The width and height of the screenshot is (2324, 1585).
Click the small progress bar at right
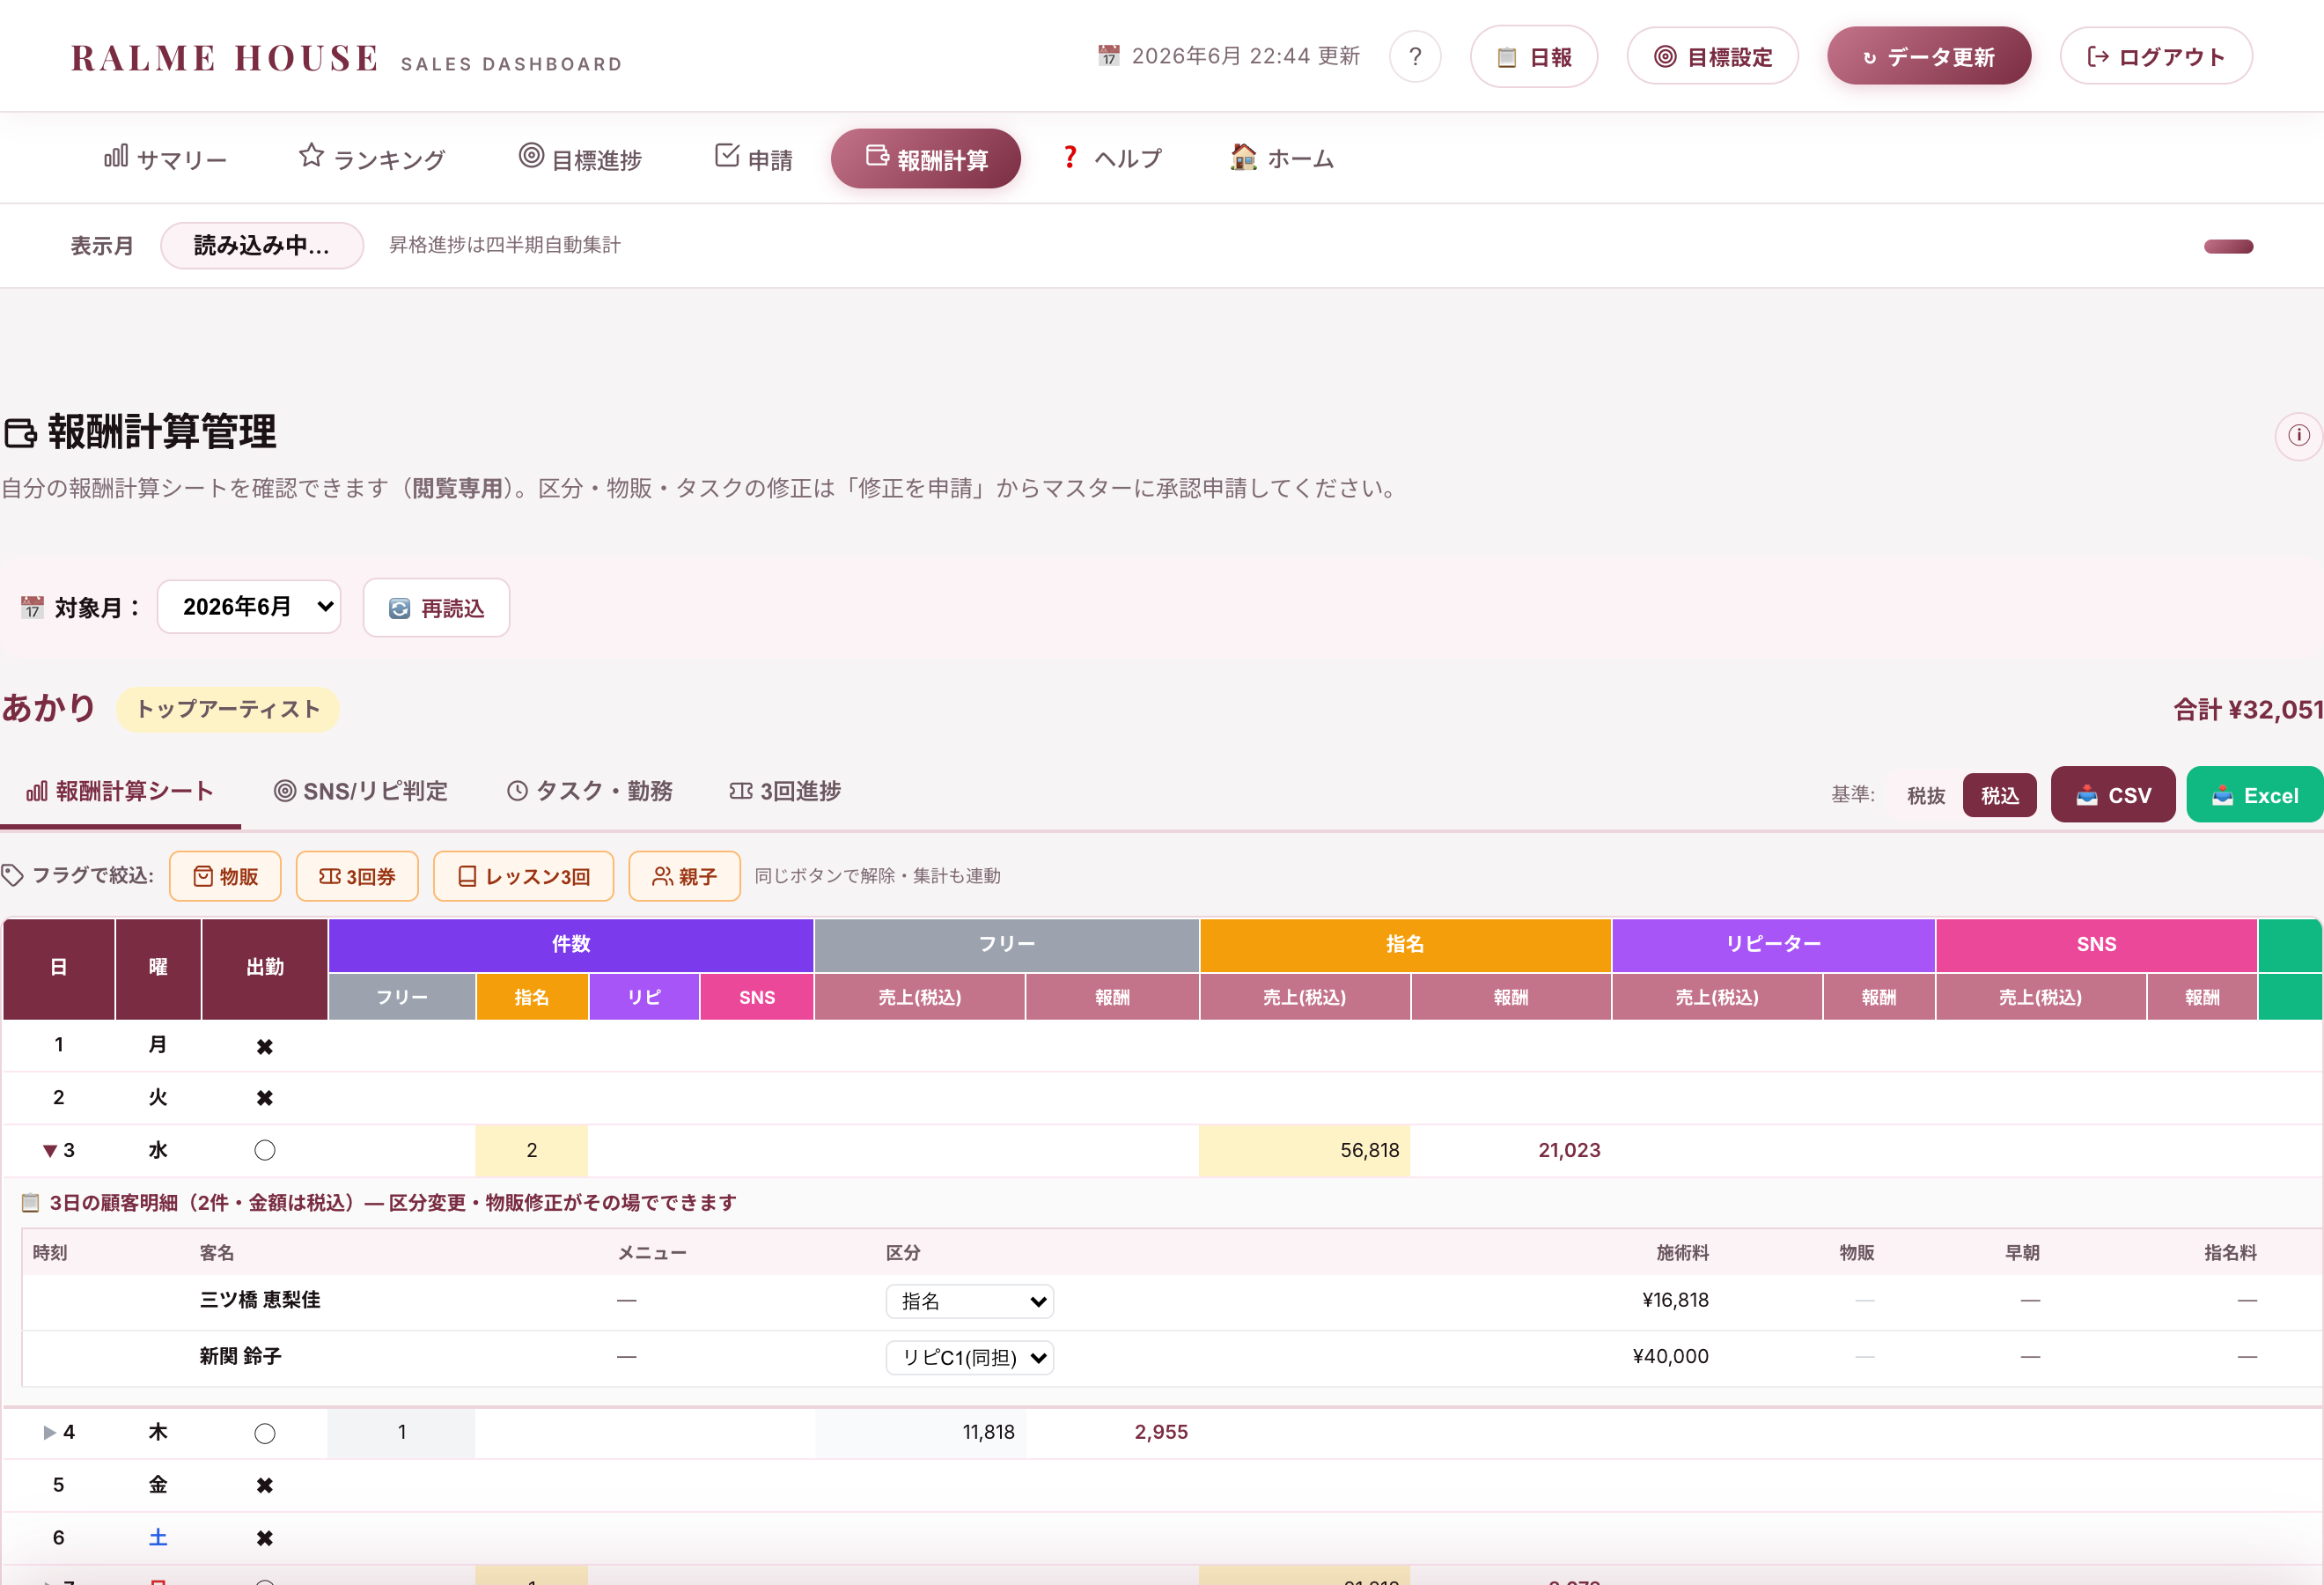(x=2228, y=247)
